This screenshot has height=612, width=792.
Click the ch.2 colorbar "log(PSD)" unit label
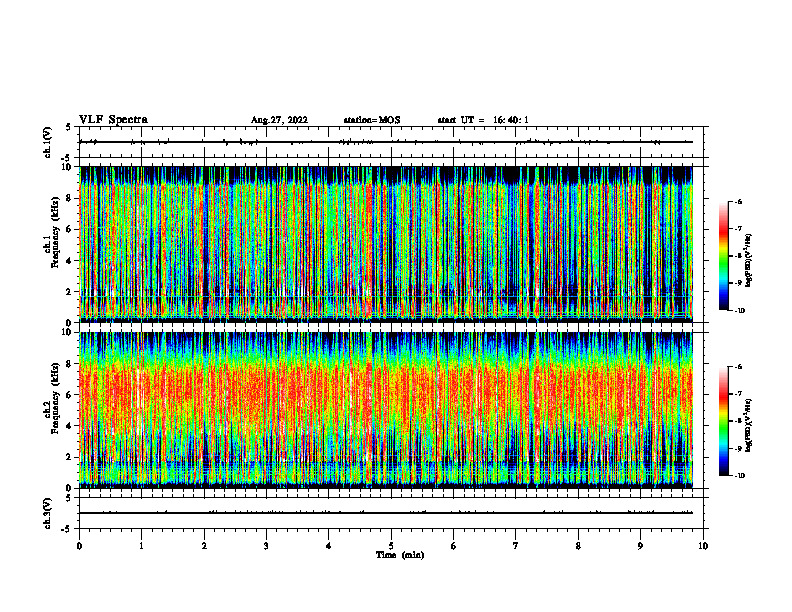(x=749, y=426)
